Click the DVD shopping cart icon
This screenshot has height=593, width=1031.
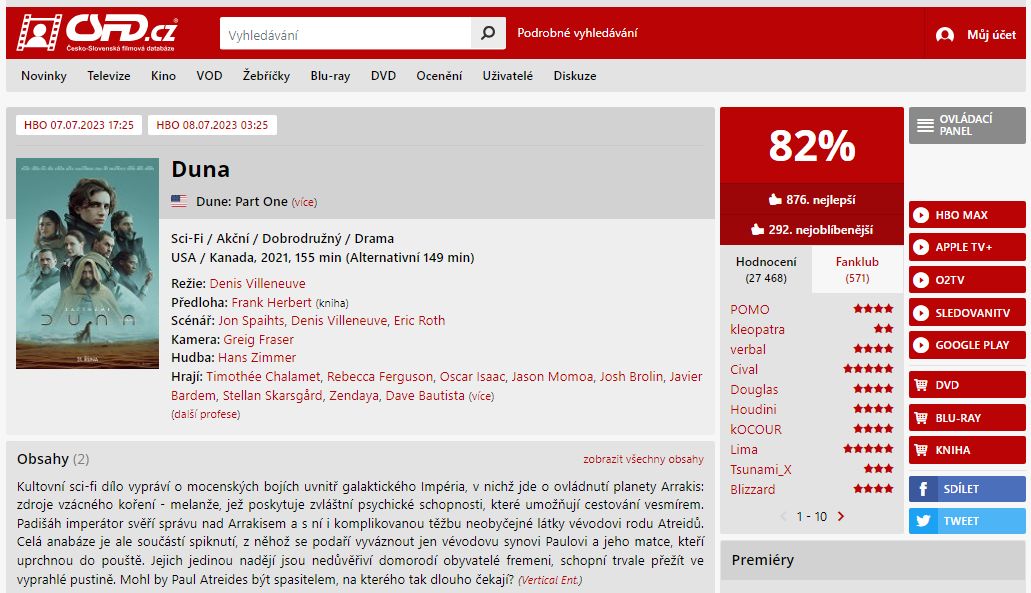coord(921,385)
